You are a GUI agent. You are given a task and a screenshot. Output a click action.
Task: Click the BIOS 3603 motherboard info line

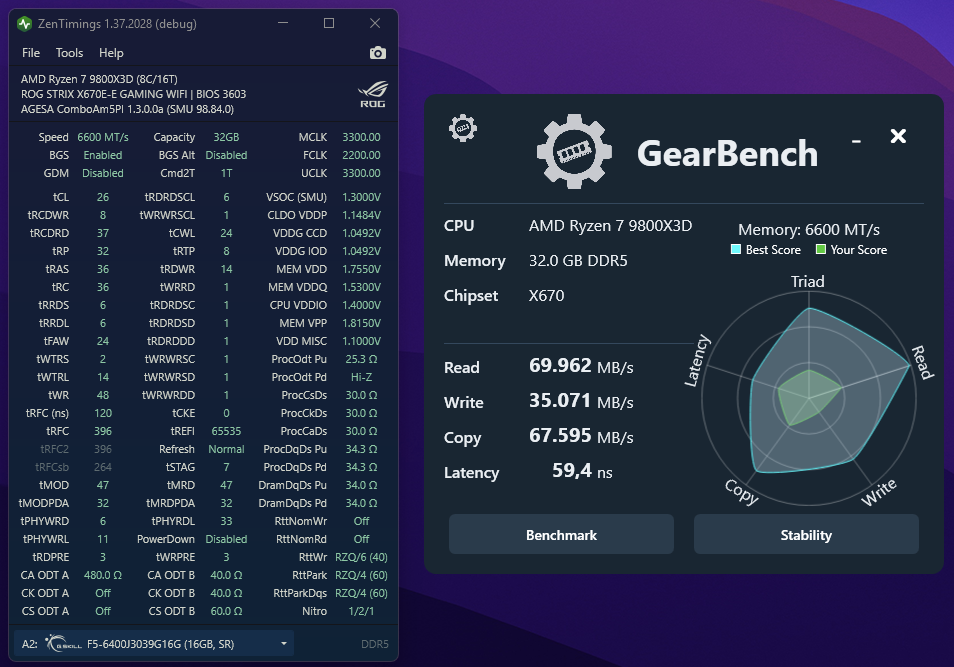[133, 94]
